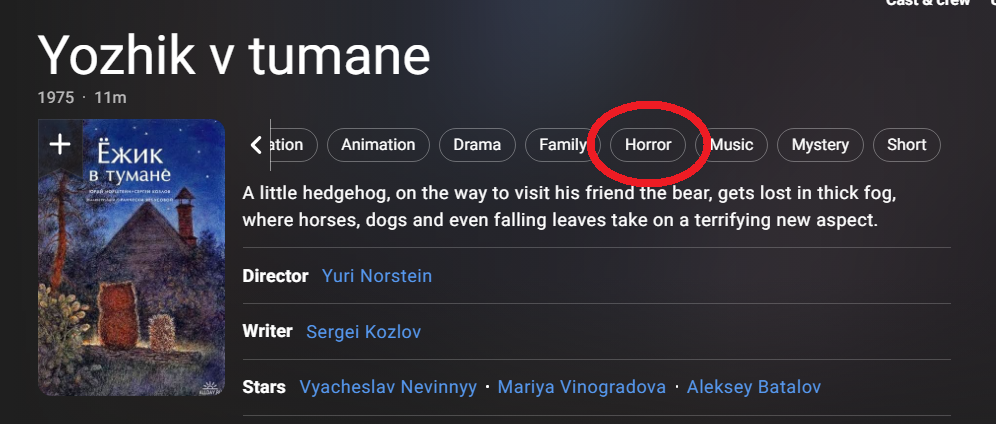996x424 pixels.
Task: Click the circled Horror genre chip
Action: 648,145
